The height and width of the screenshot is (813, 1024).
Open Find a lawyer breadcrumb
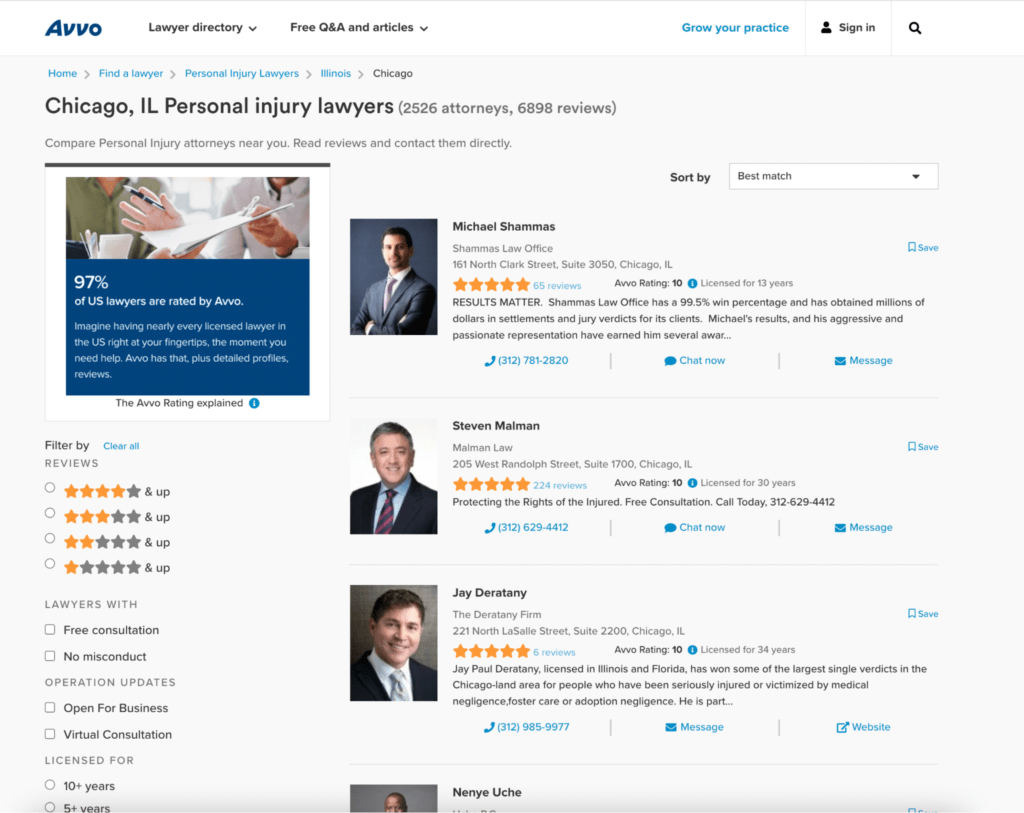(x=131, y=74)
